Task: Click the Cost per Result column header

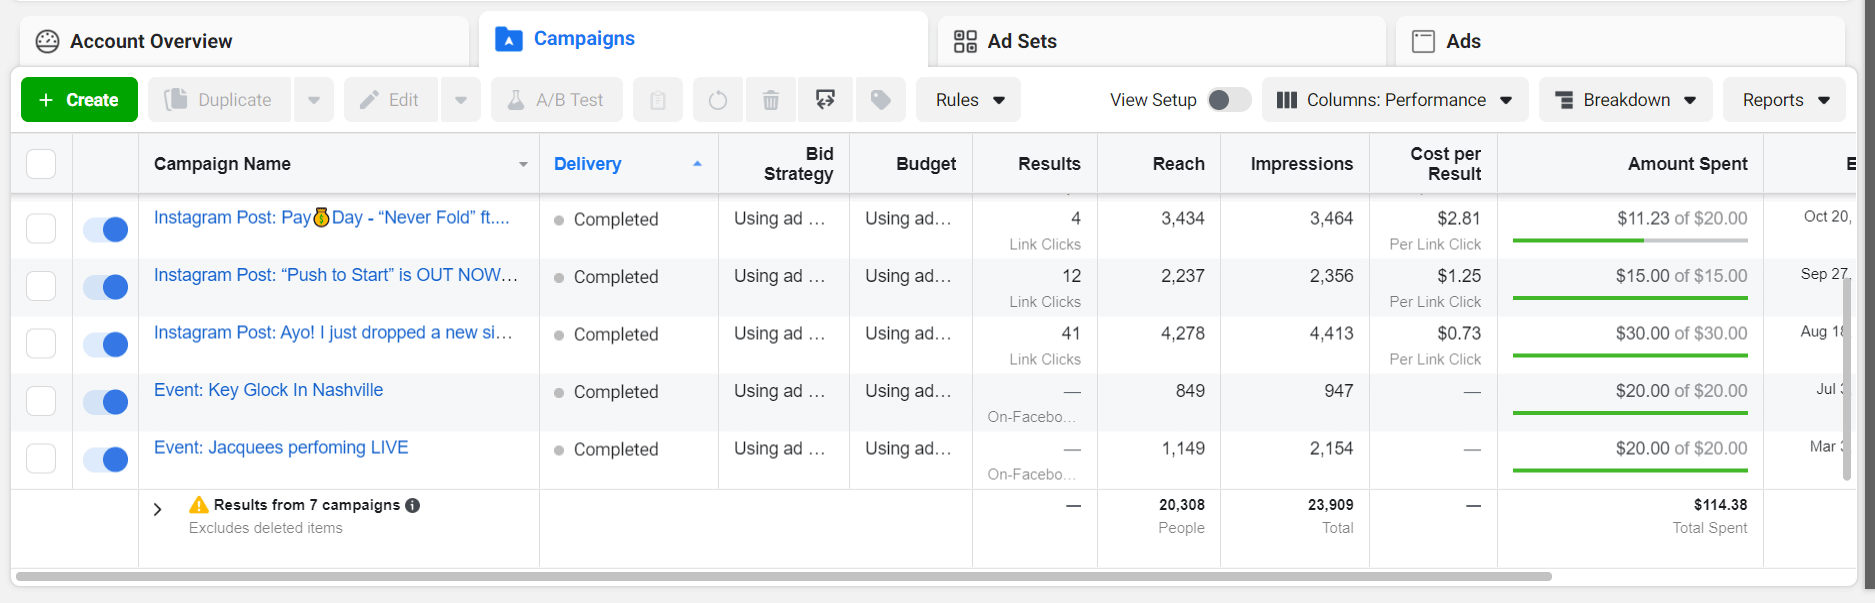Action: tap(1433, 163)
